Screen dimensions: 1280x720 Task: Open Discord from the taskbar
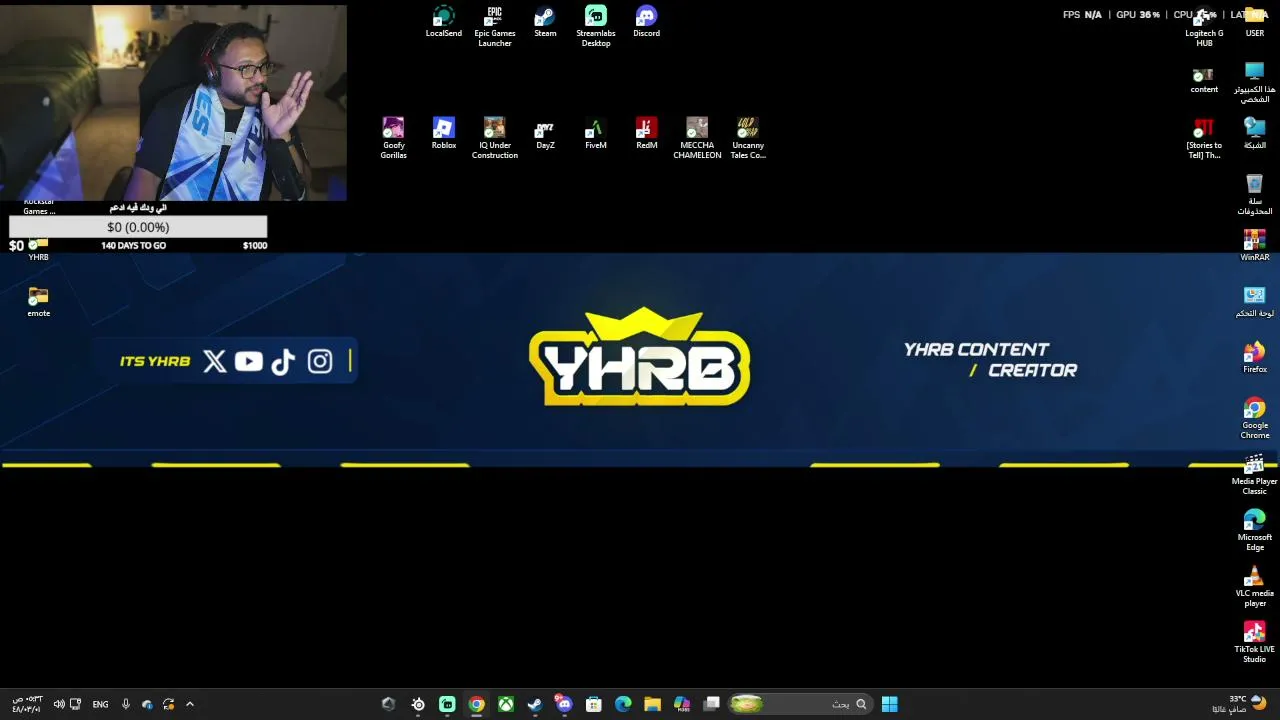point(564,704)
